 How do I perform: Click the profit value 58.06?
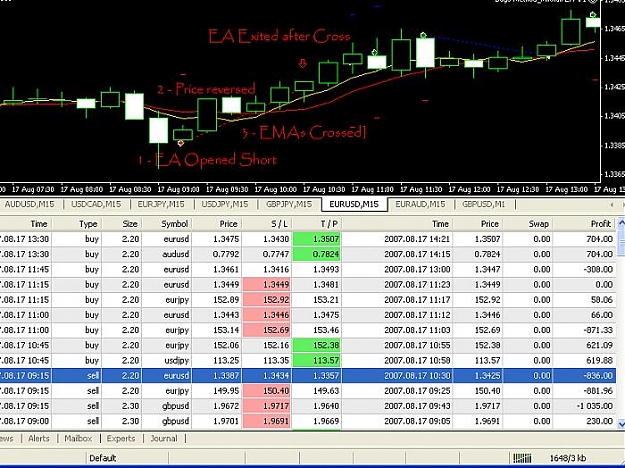click(602, 300)
